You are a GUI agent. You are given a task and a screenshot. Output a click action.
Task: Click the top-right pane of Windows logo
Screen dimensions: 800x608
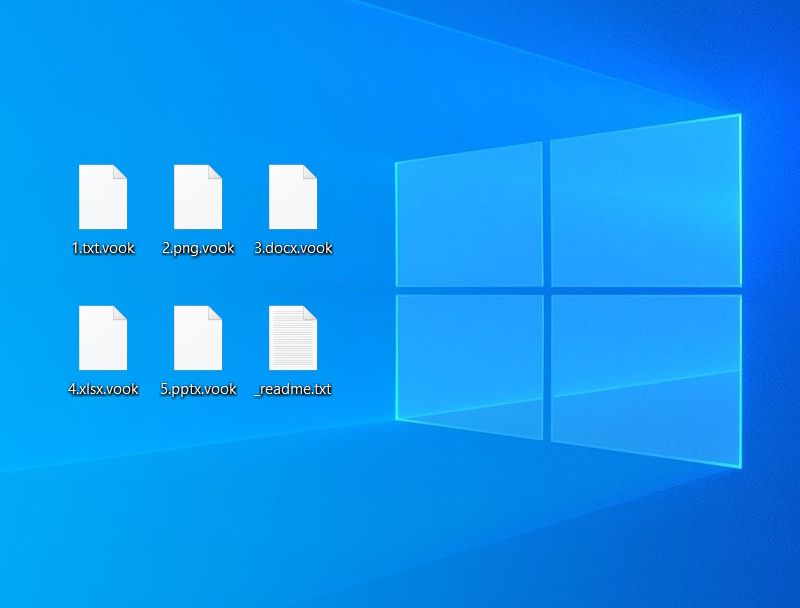645,203
